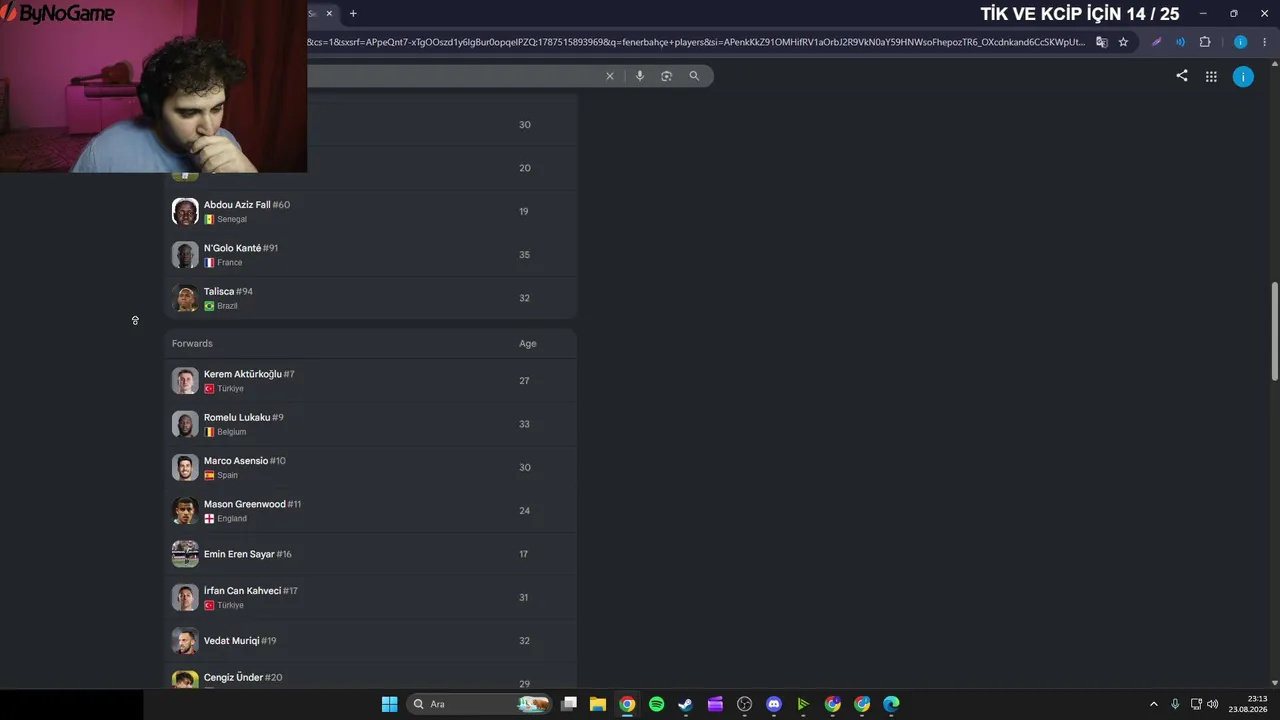Image resolution: width=1280 pixels, height=720 pixels.
Task: Share the search results page
Action: pos(1182,76)
